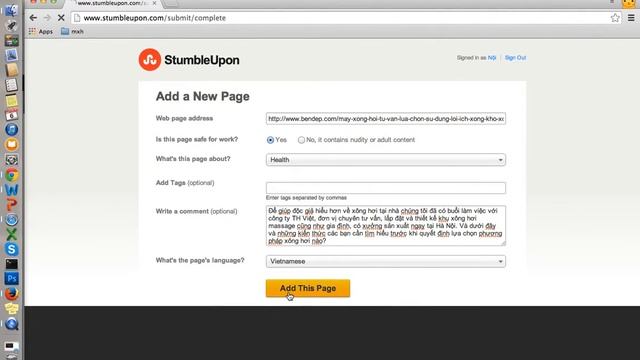Screen dimensions: 640x360
Task: Click into the comment text area
Action: coord(386,226)
